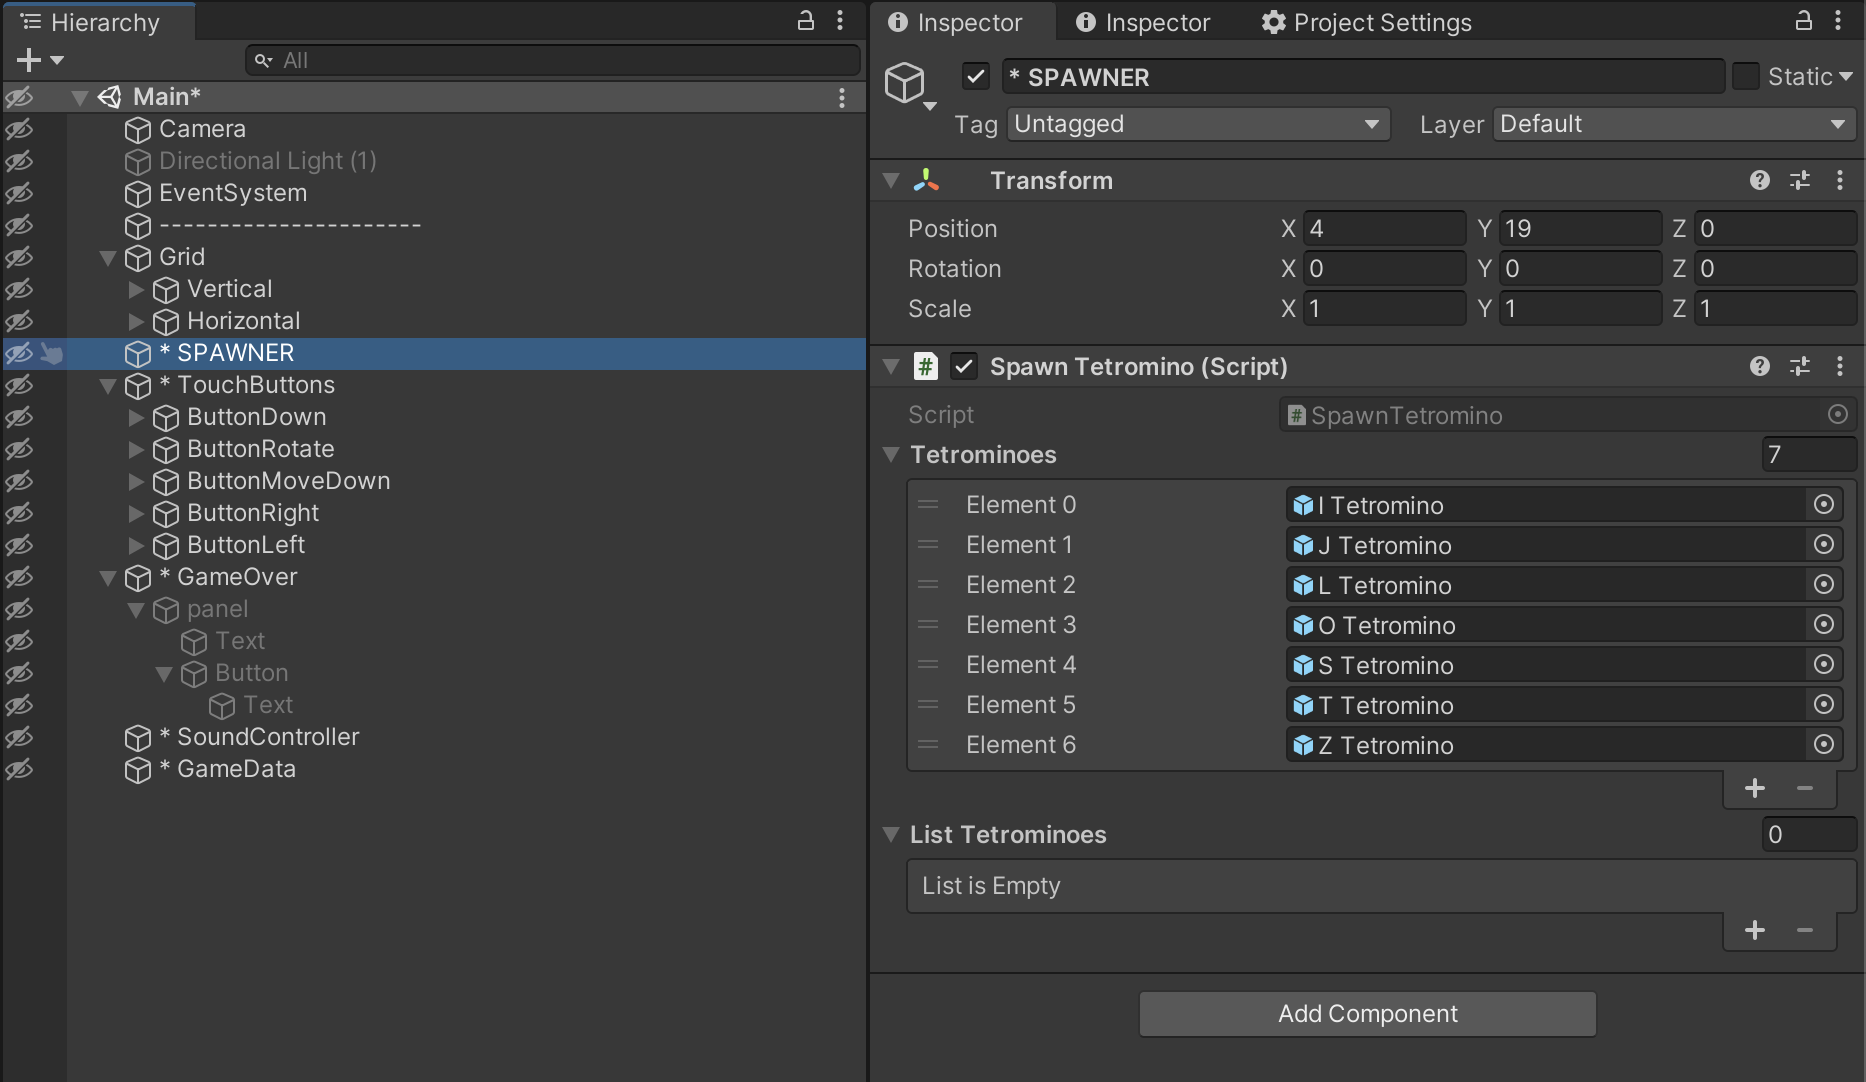Add an element to the Tetrominoes list
Viewport: 1866px width, 1082px height.
pos(1755,788)
